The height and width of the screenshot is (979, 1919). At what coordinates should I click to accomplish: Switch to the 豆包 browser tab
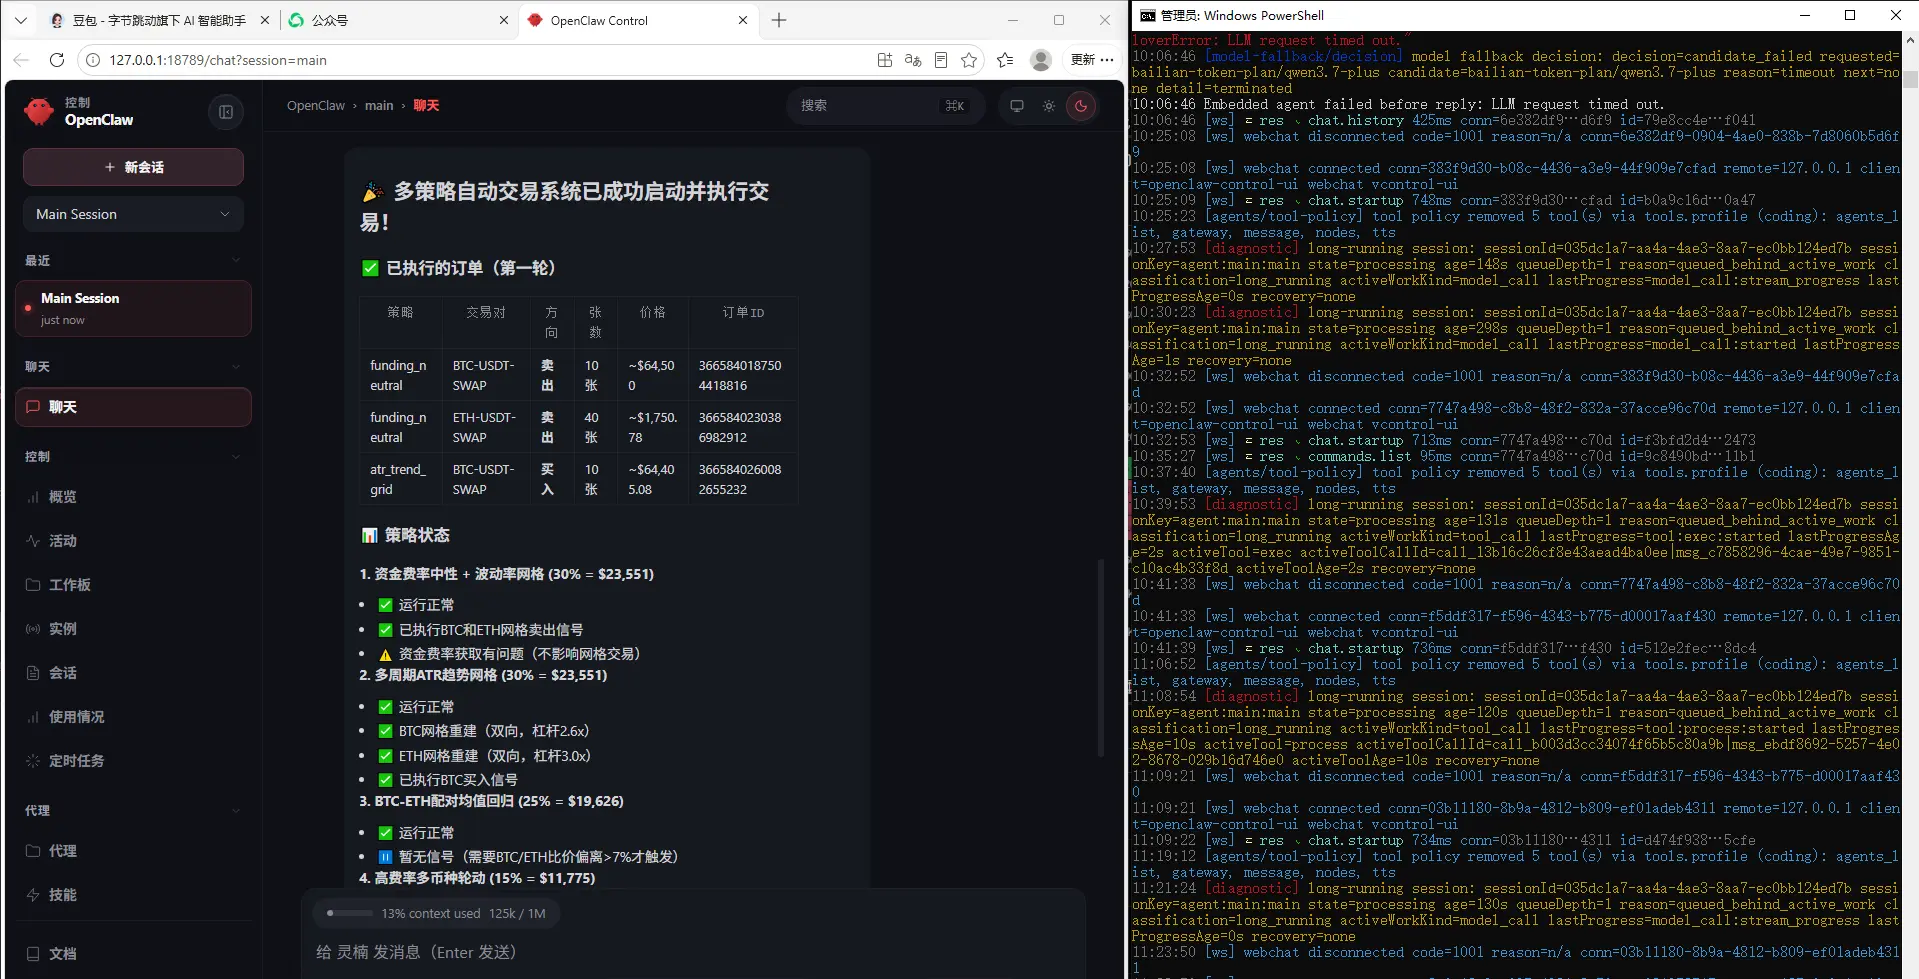point(158,20)
